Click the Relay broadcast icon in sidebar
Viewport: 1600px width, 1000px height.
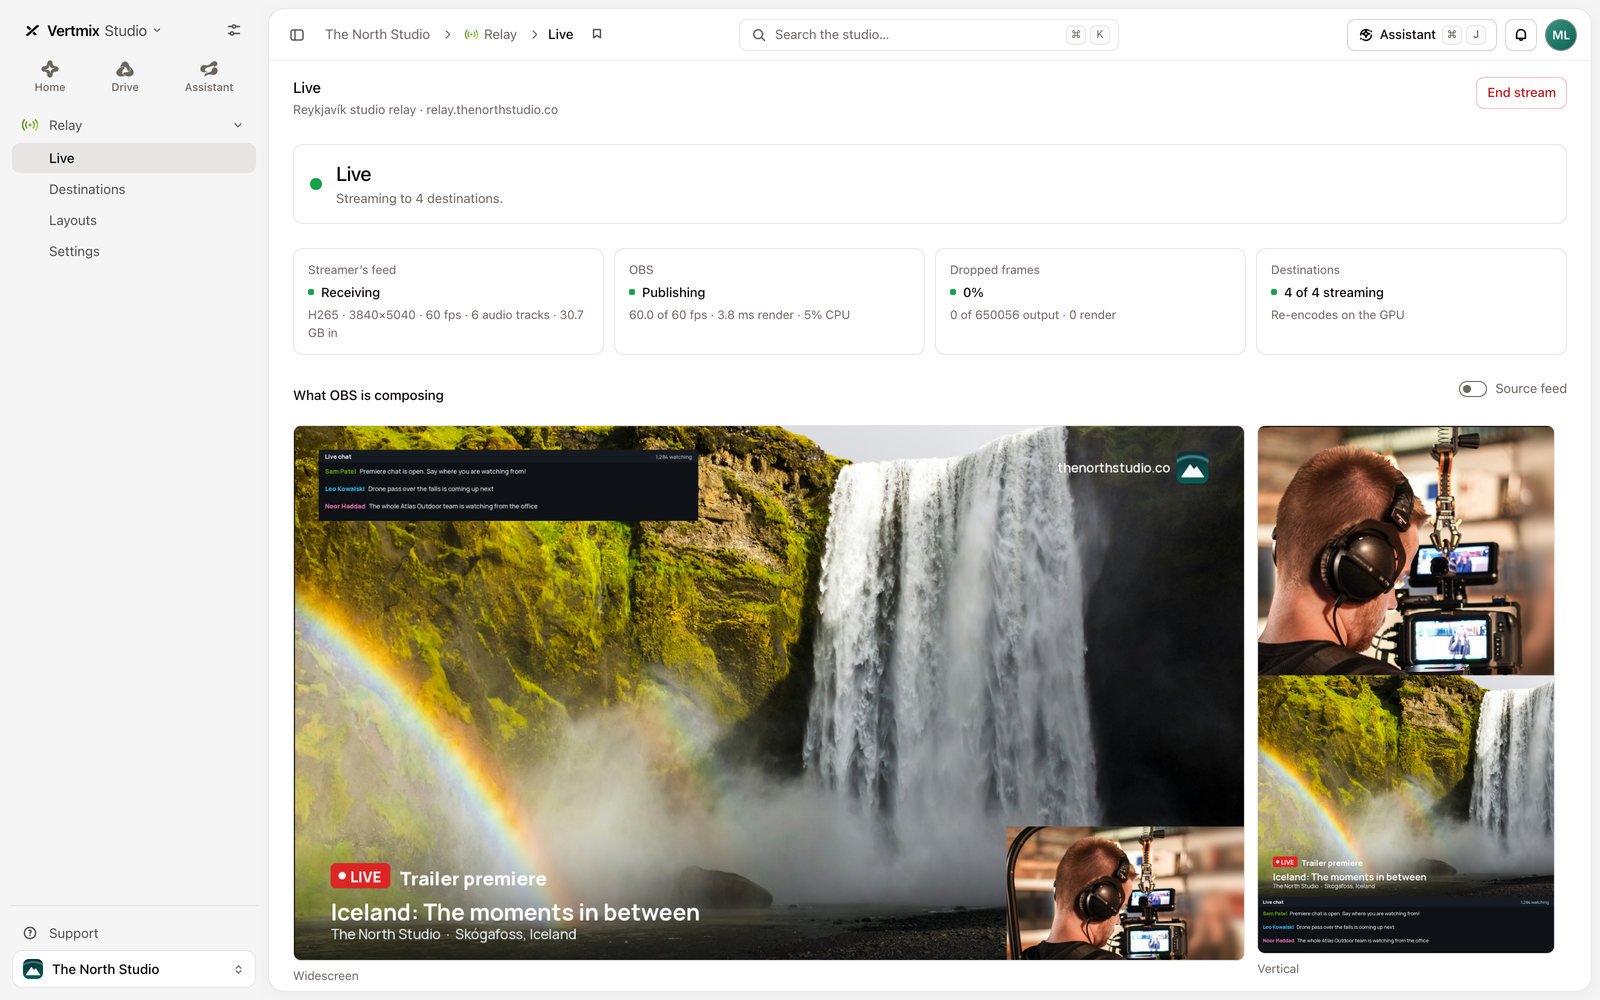(x=30, y=125)
